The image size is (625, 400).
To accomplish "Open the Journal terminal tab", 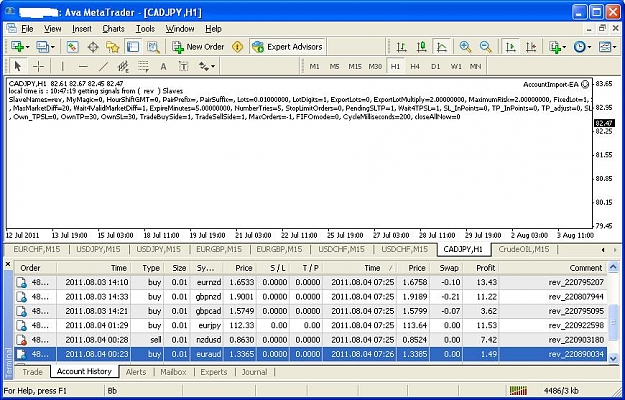I will 254,372.
